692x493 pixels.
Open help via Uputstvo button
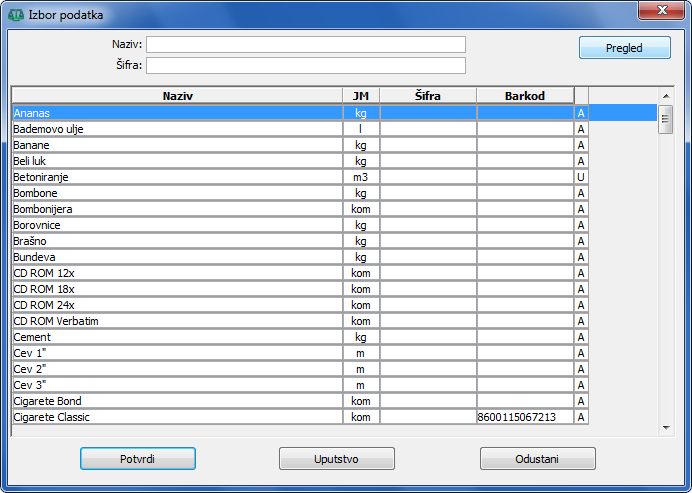[x=337, y=458]
